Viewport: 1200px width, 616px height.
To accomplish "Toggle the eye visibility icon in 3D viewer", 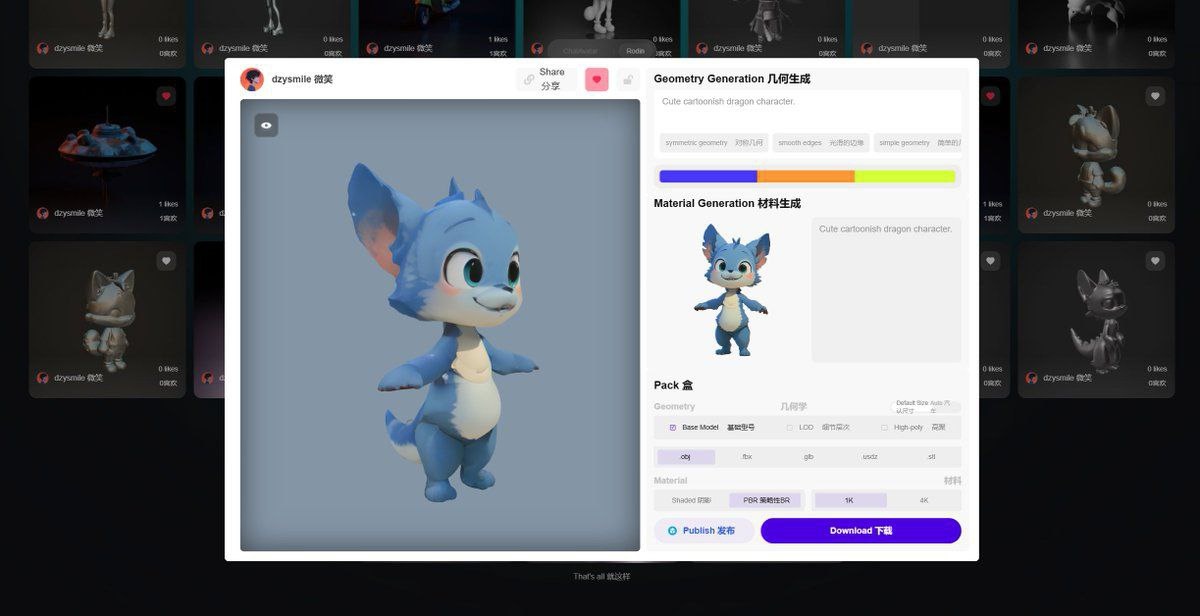I will point(265,125).
